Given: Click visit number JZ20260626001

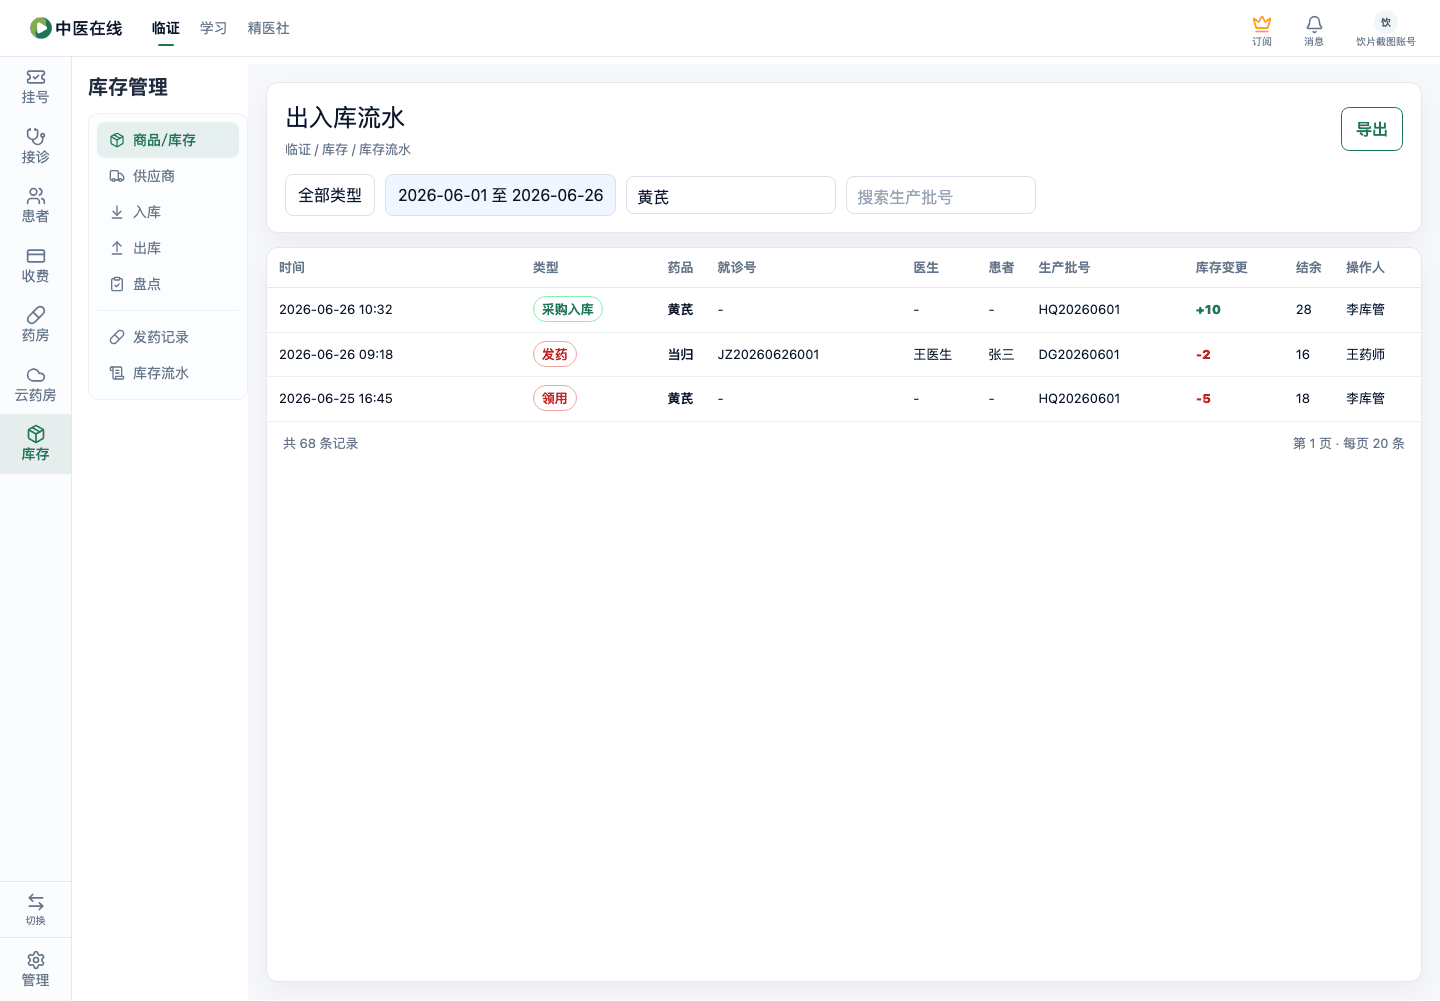Looking at the screenshot, I should 769,355.
